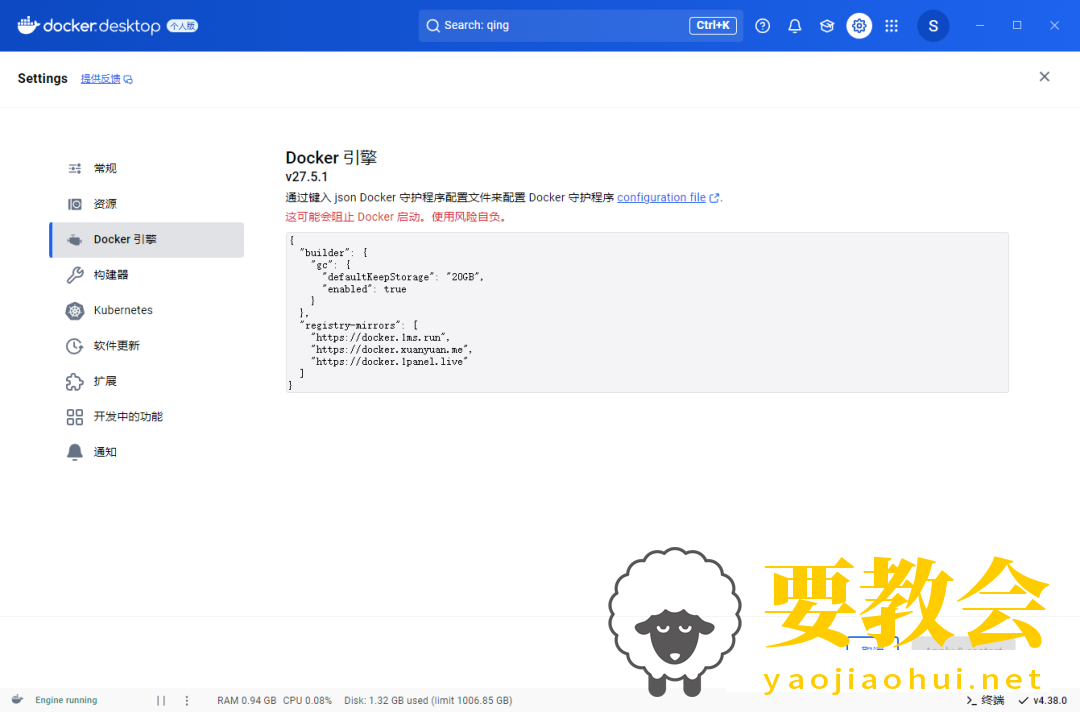The width and height of the screenshot is (1080, 712).
Task: Open the engine three-dot menu
Action: tap(187, 700)
